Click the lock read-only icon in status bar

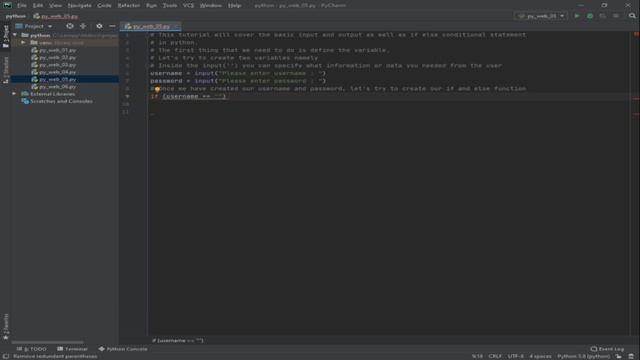[x=619, y=356]
